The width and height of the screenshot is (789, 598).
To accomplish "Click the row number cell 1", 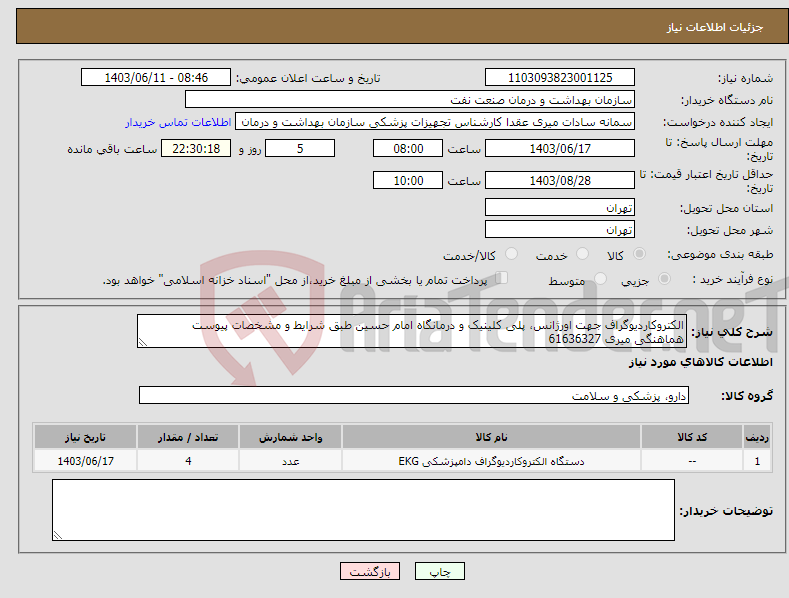I will [757, 461].
